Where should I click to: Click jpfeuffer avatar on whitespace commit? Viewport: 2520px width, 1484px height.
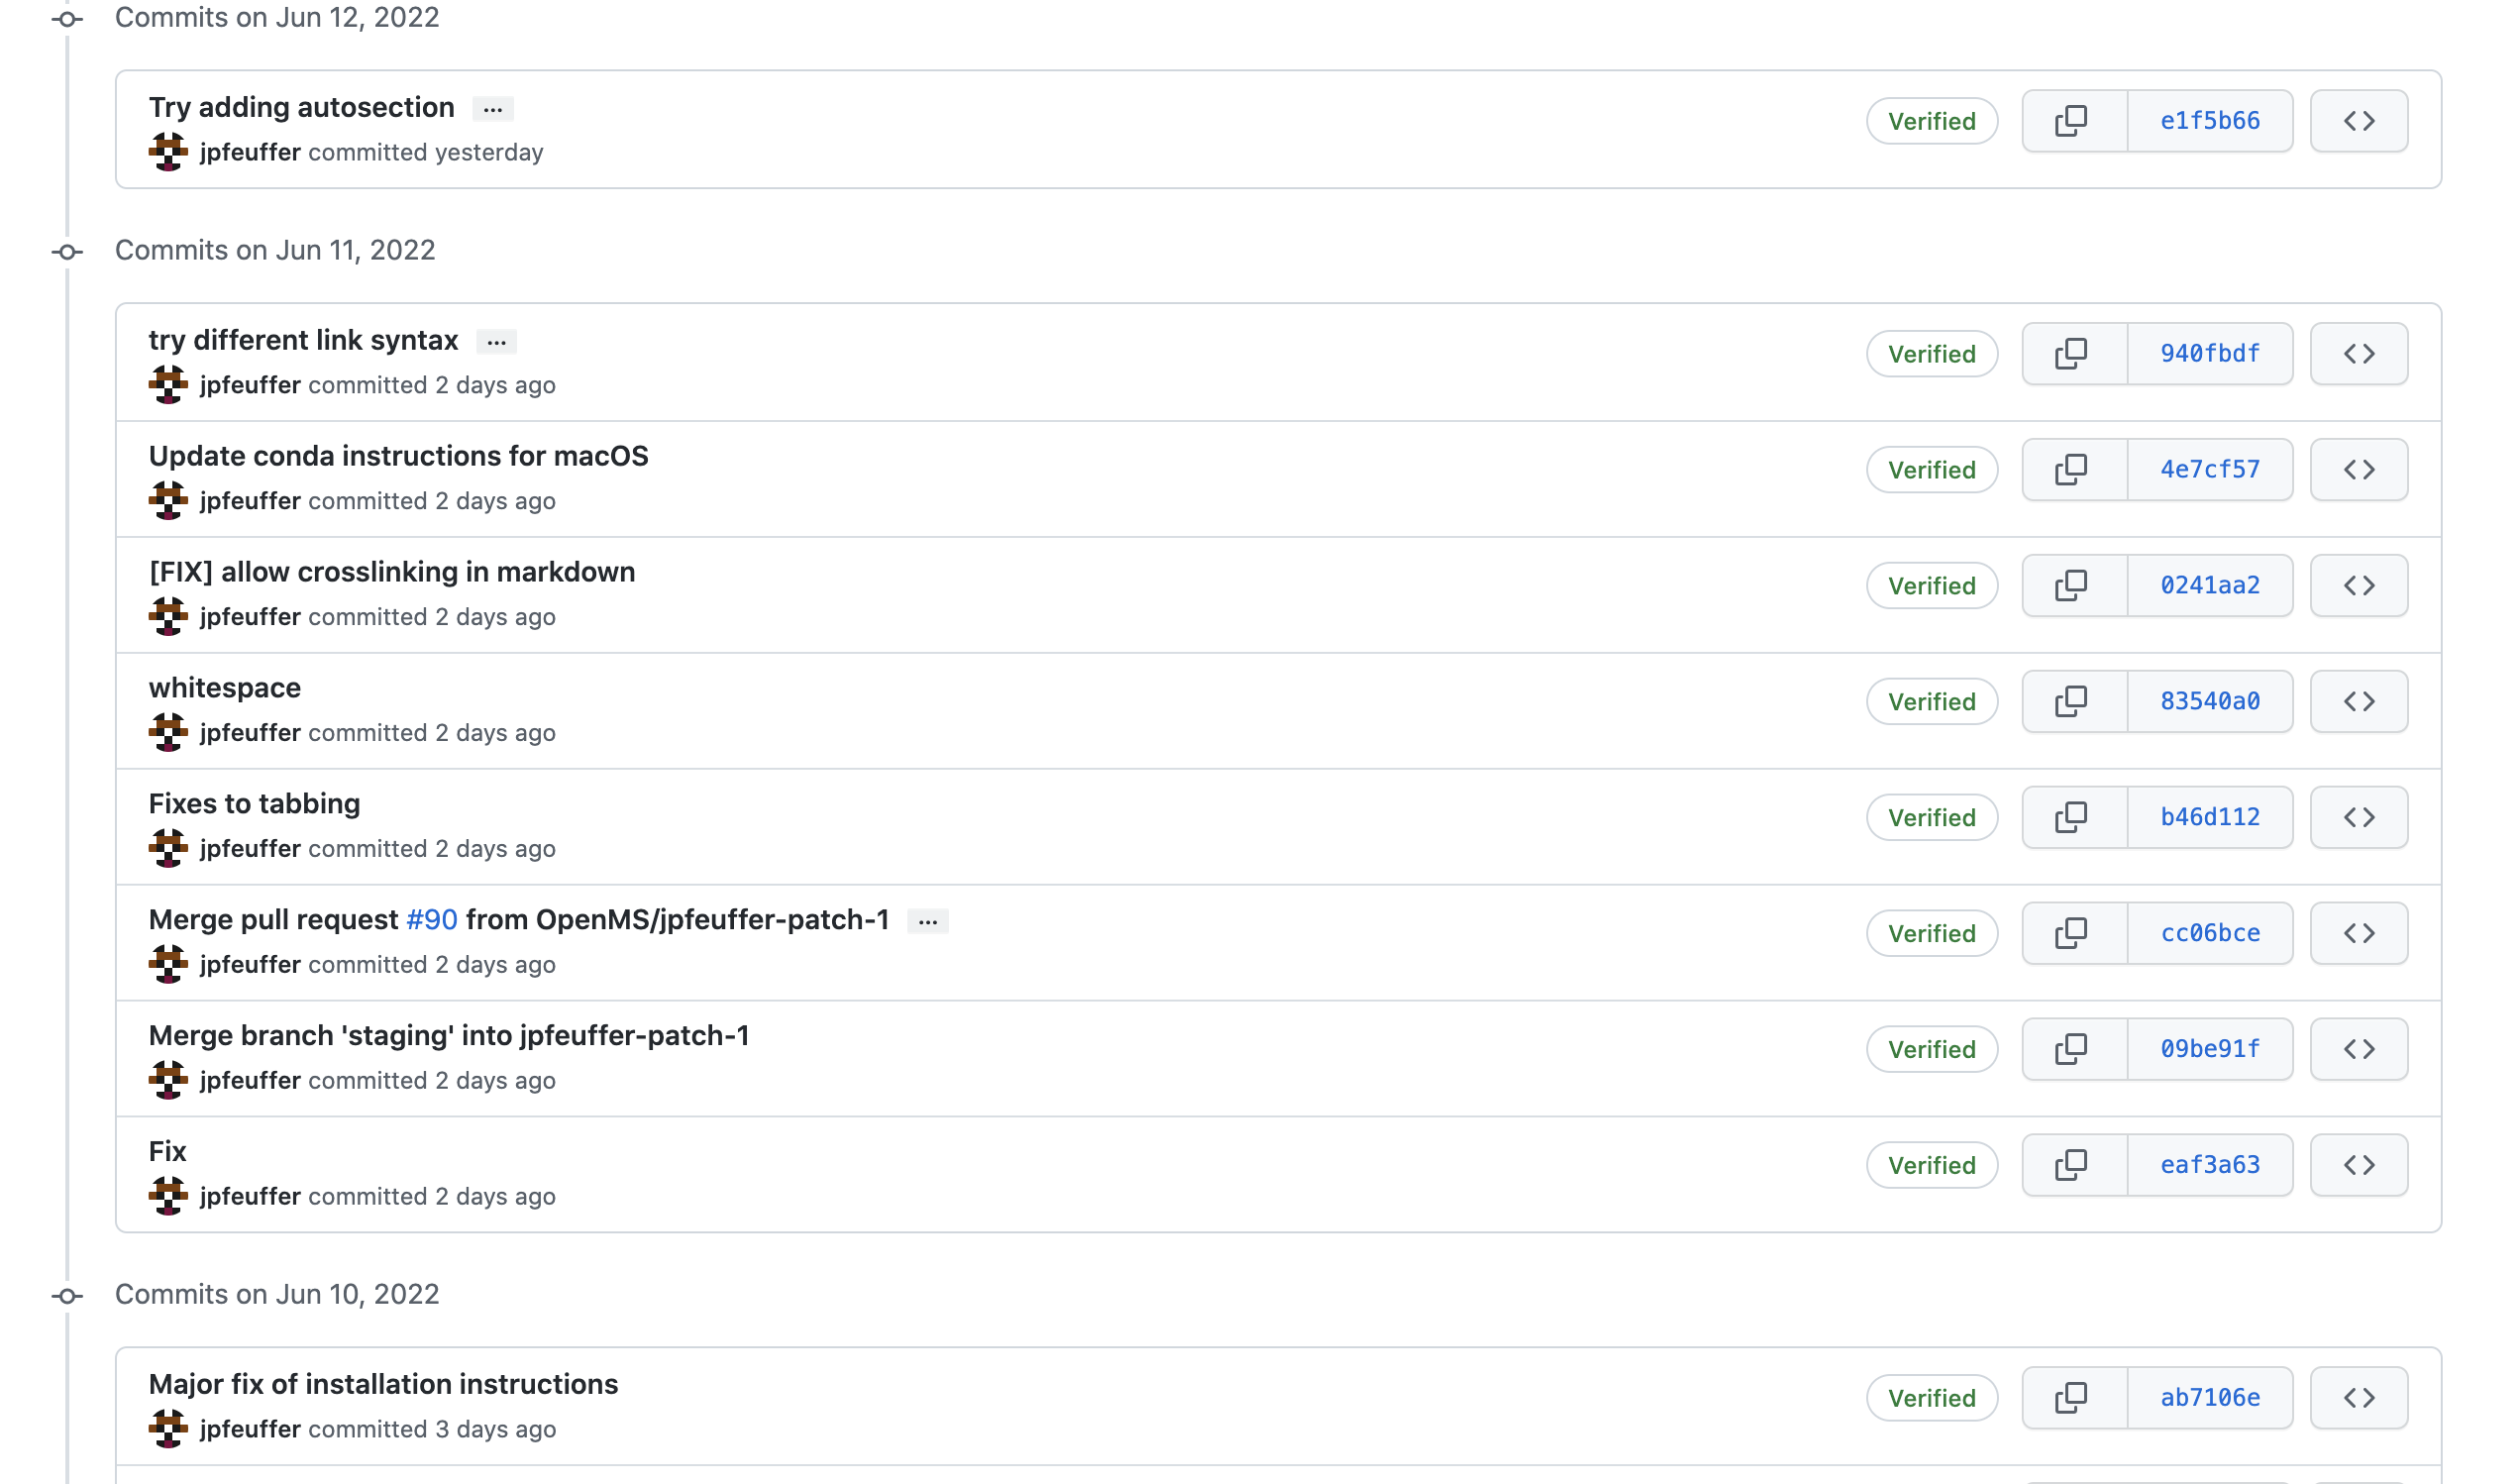[168, 733]
